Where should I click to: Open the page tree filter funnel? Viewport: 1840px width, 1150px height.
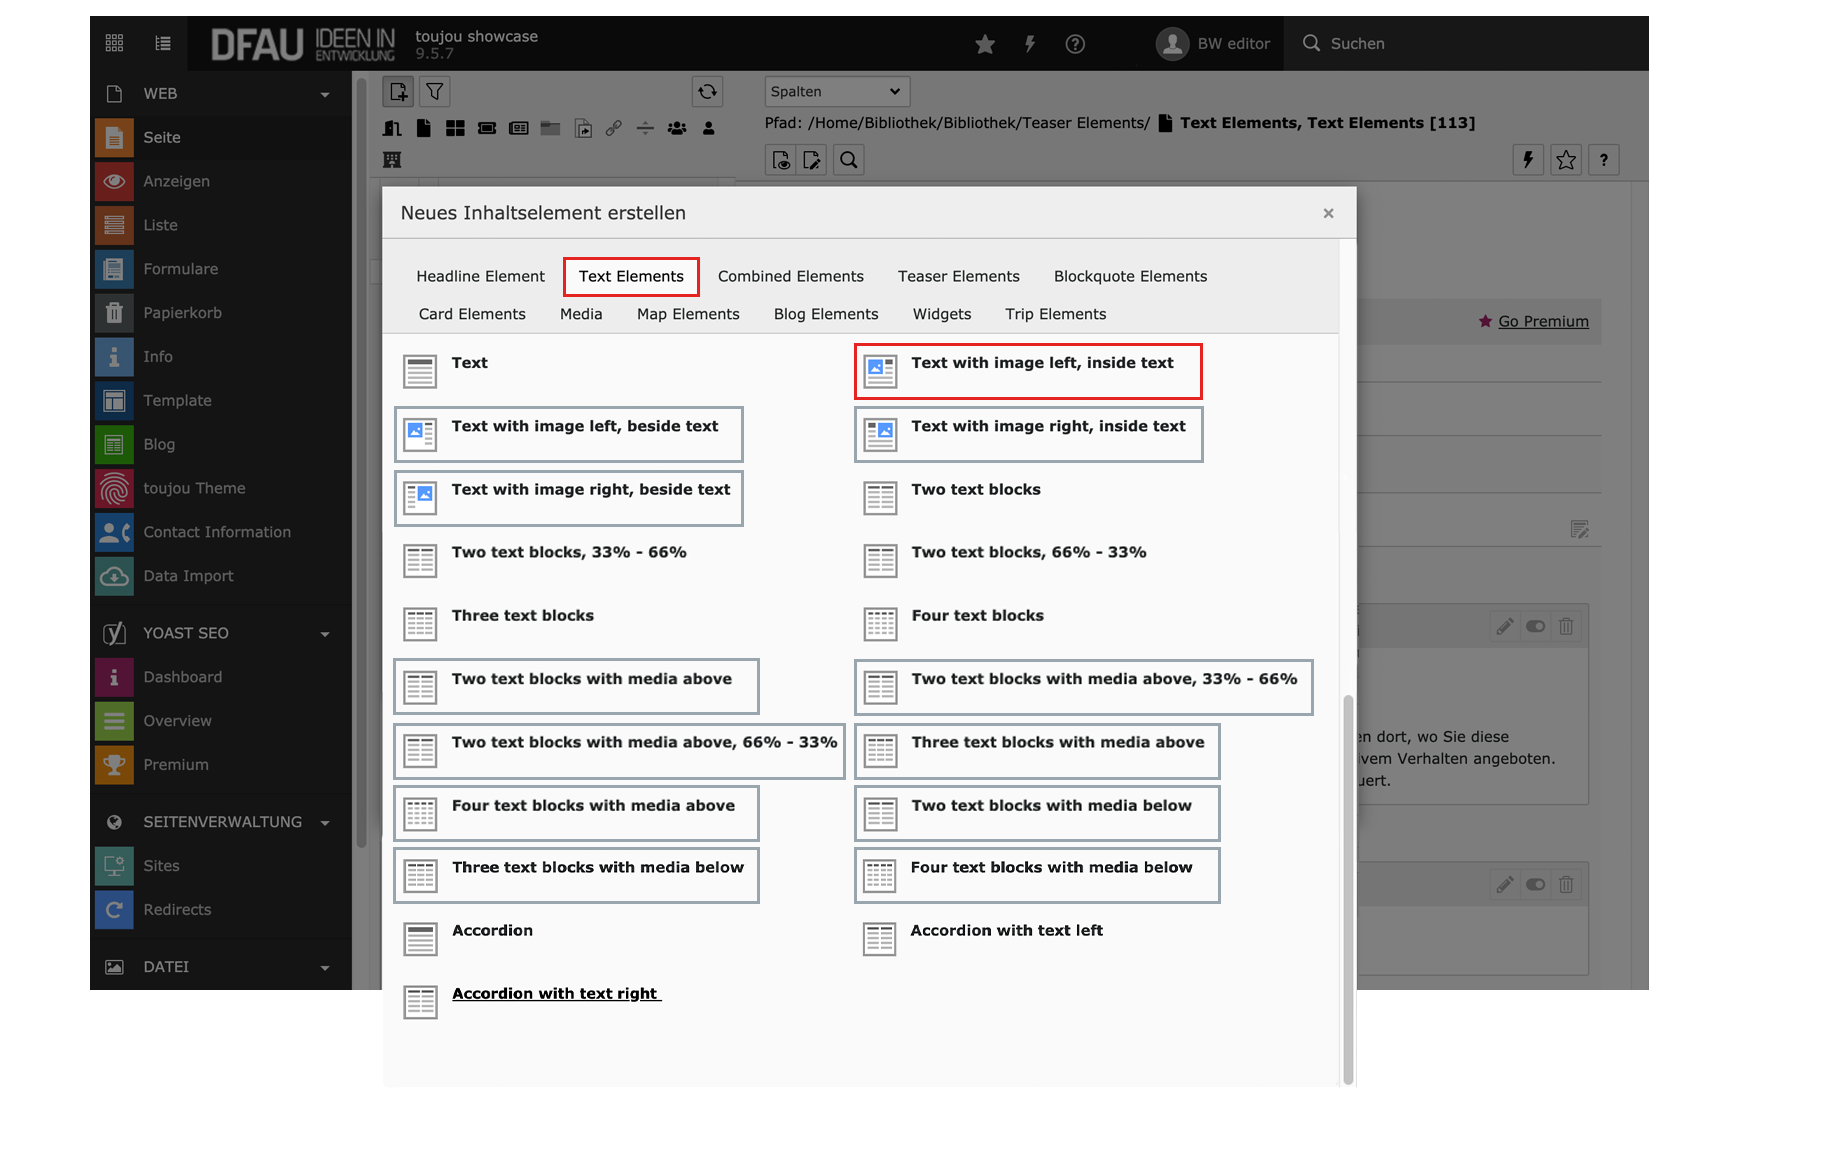[435, 92]
